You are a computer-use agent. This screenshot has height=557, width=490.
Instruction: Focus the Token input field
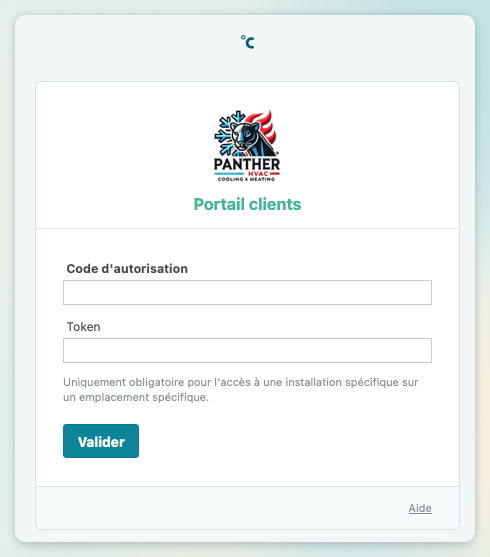247,350
